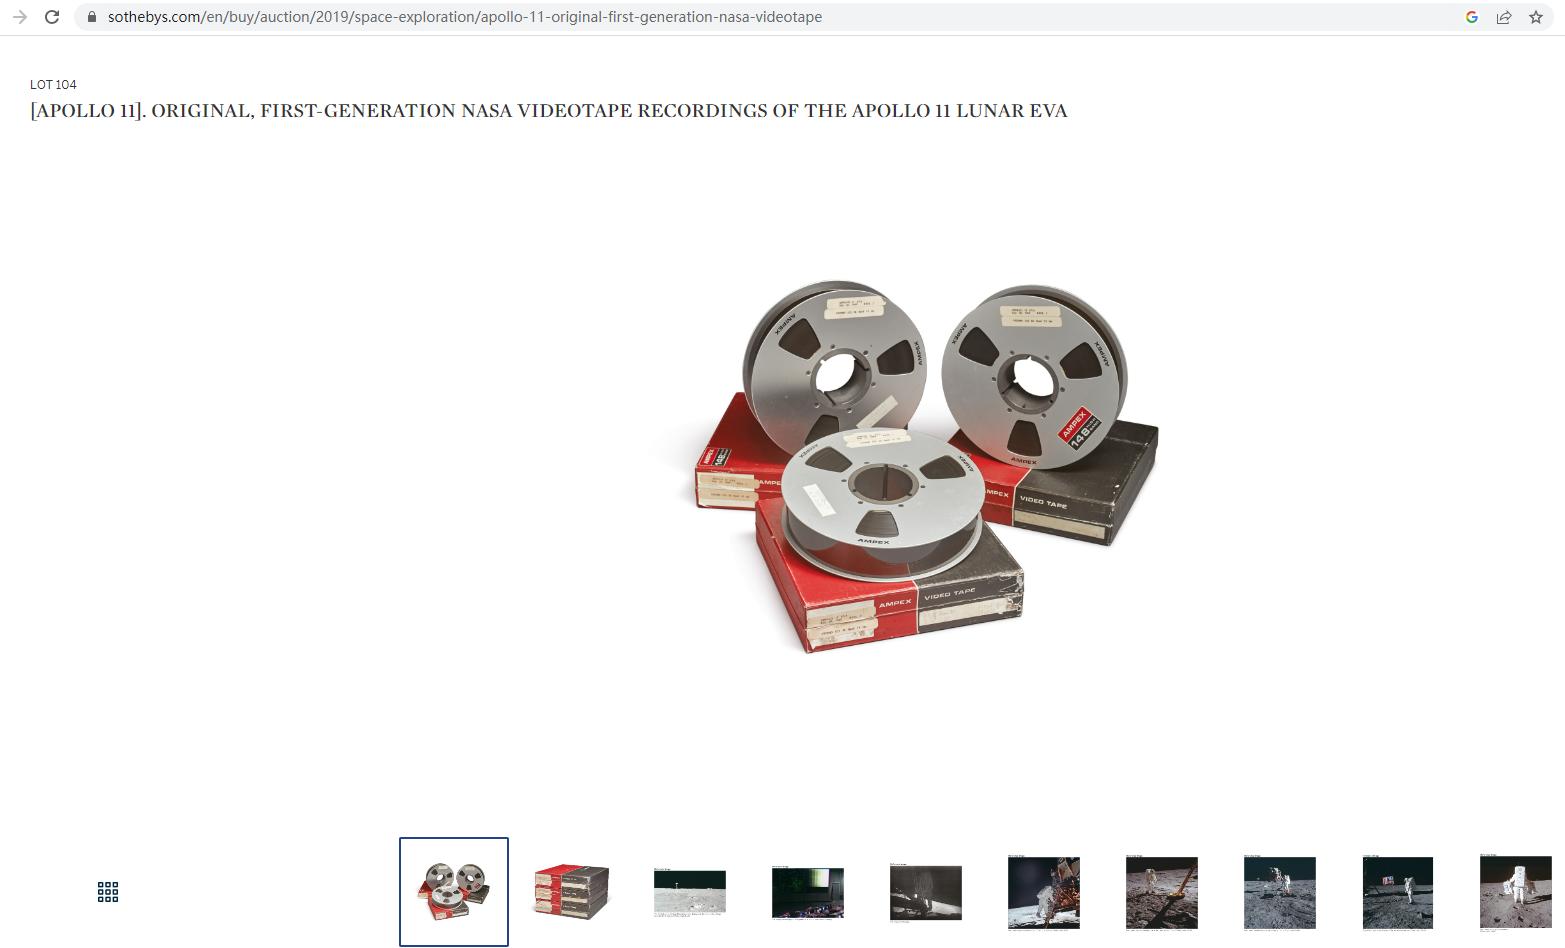Click the browser forward arrow
1565x948 pixels.
[20, 17]
